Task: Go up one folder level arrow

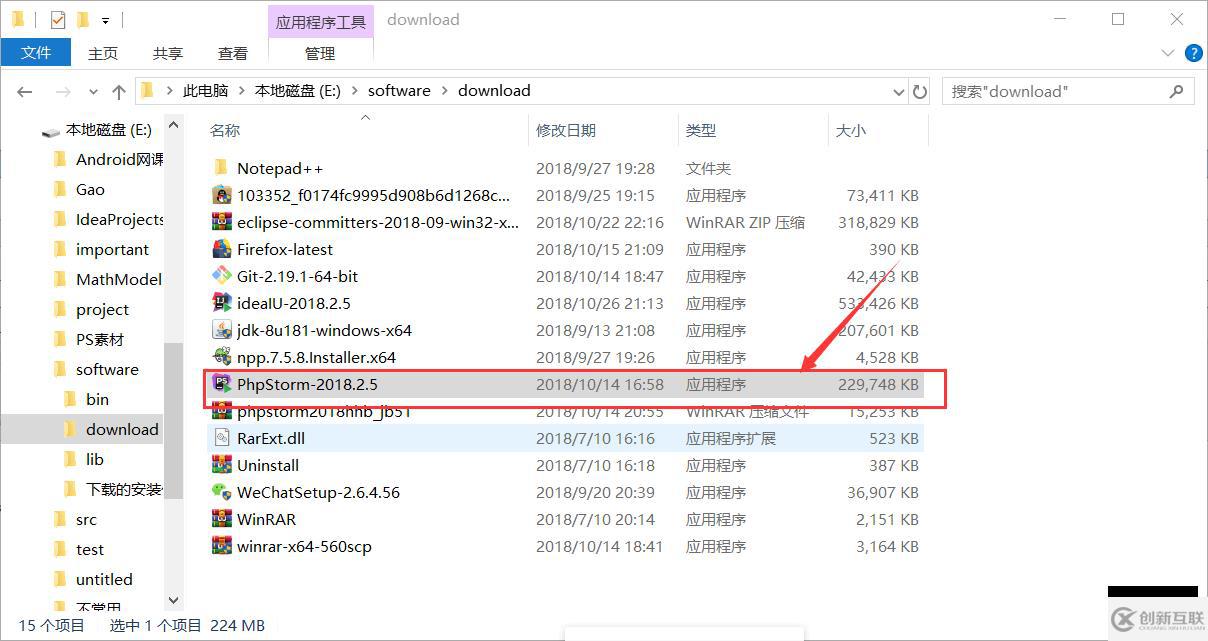Action: coord(119,91)
